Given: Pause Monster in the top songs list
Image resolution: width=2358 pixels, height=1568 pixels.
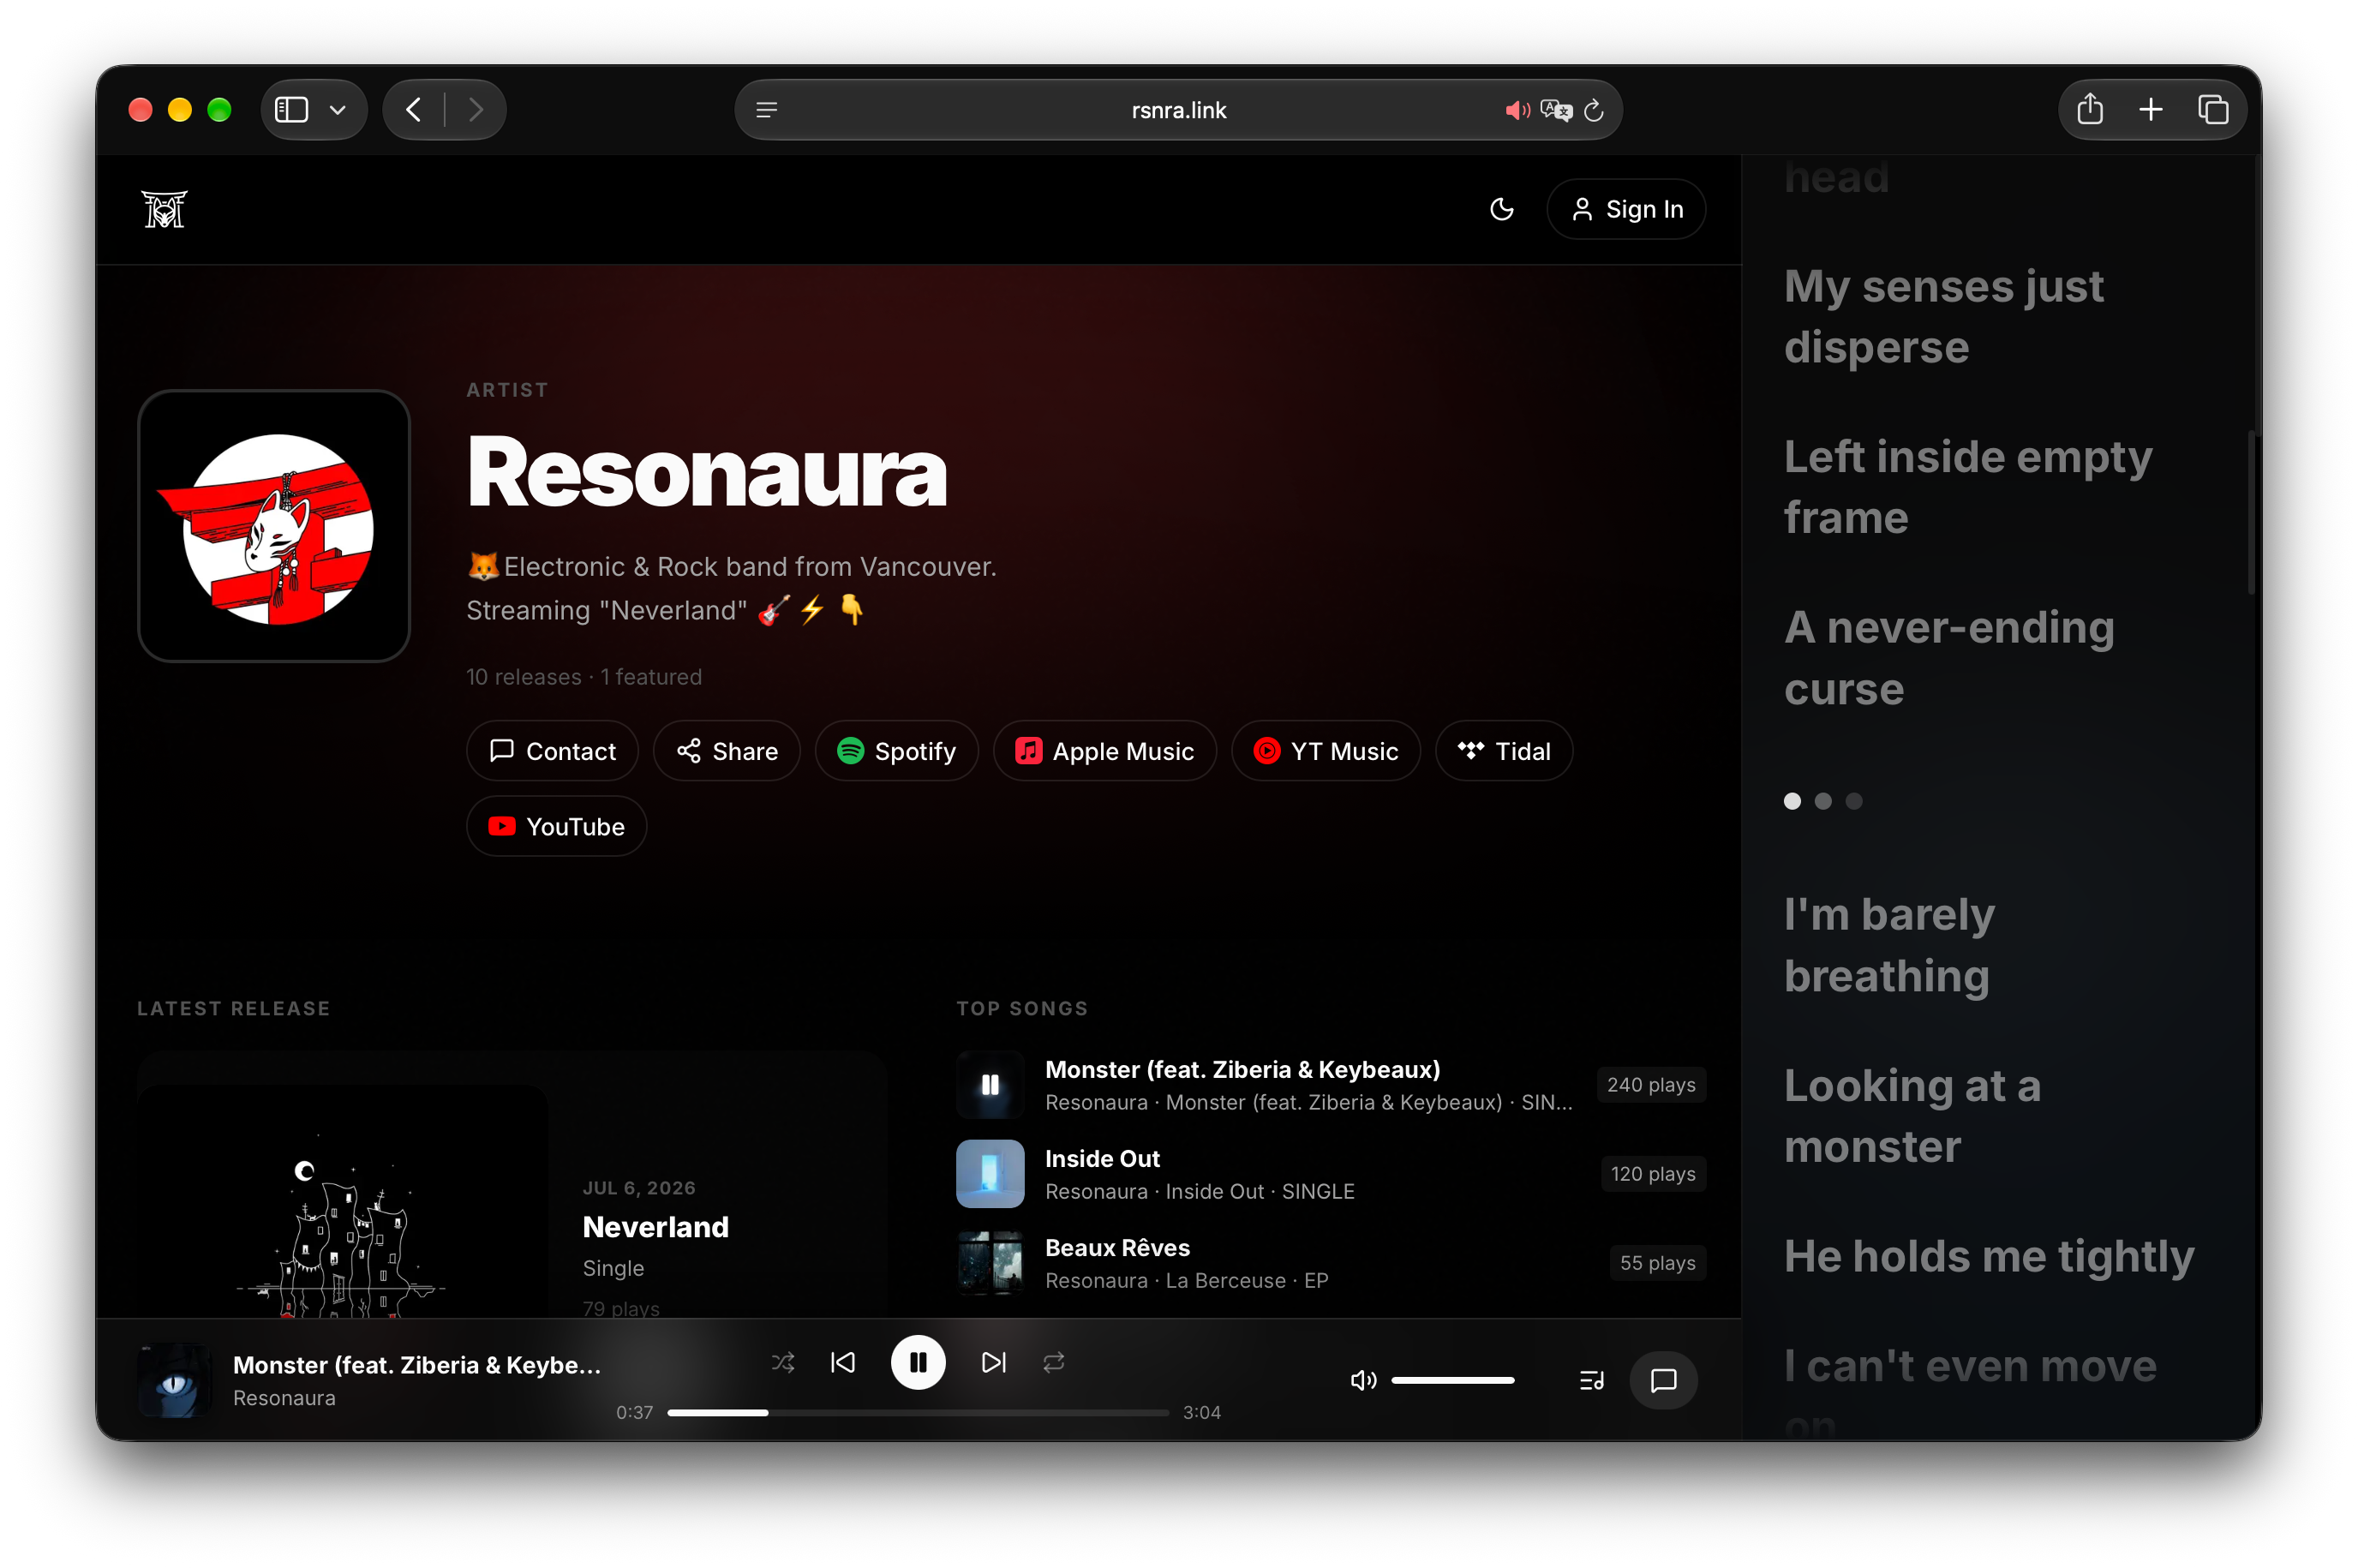Looking at the screenshot, I should 990,1085.
